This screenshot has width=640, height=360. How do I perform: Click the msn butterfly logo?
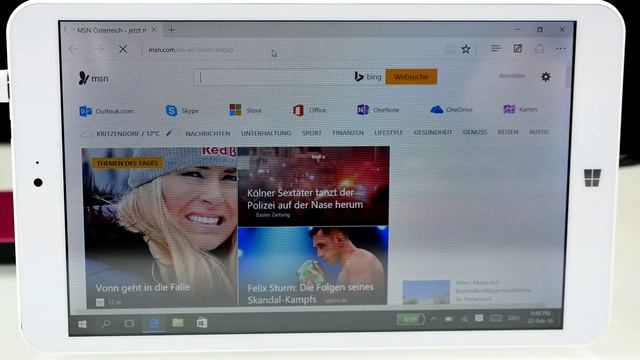click(93, 78)
